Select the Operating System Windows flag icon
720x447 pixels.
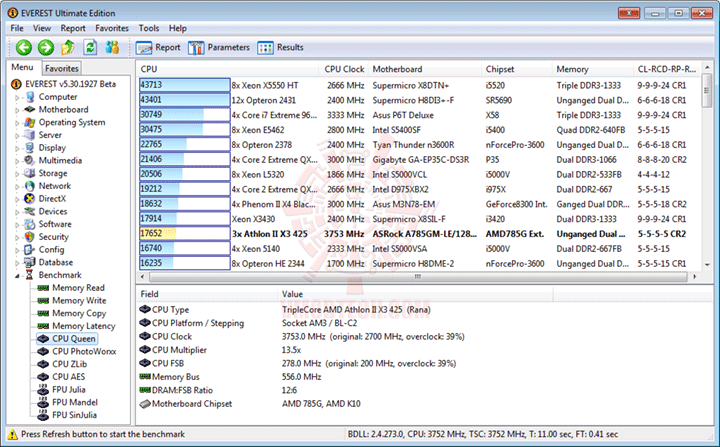(x=30, y=122)
